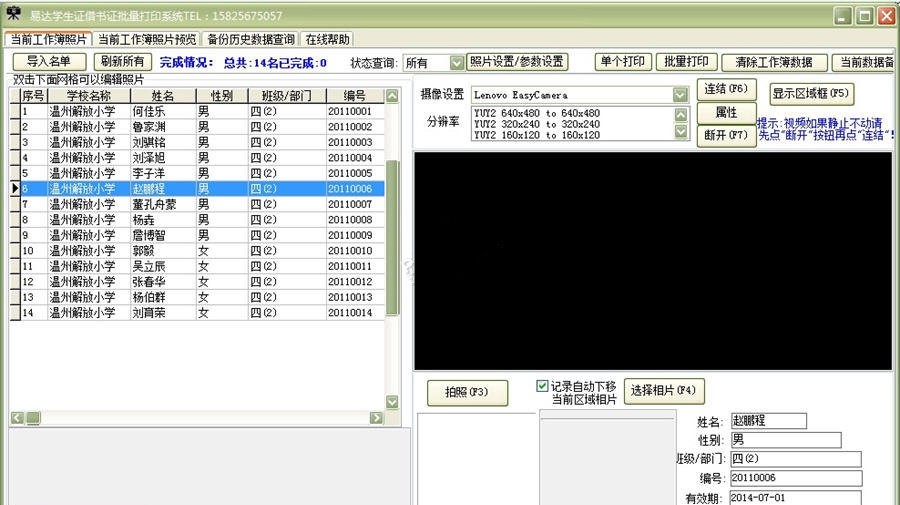Click the 姓名 input field
The image size is (900, 505).
[x=767, y=421]
